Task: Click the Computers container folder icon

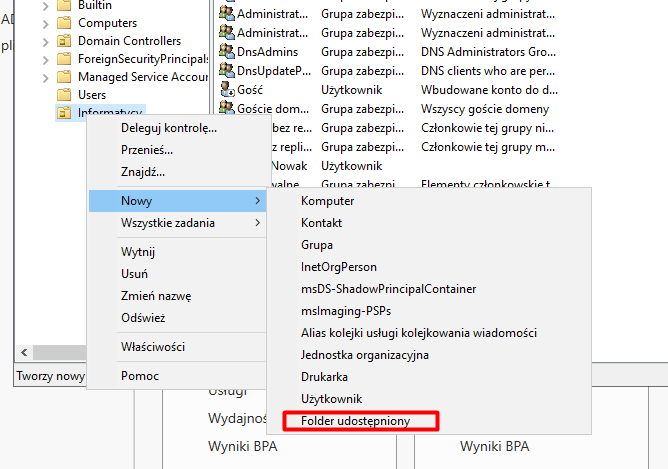Action: coord(63,23)
